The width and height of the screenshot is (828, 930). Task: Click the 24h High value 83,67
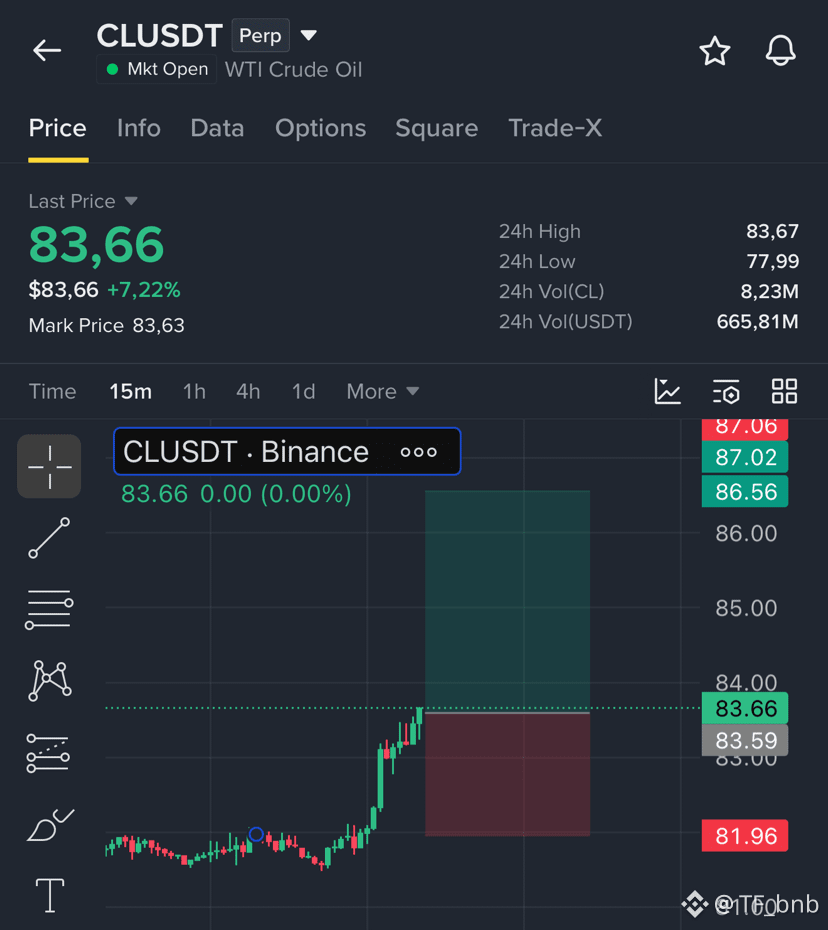(x=772, y=231)
